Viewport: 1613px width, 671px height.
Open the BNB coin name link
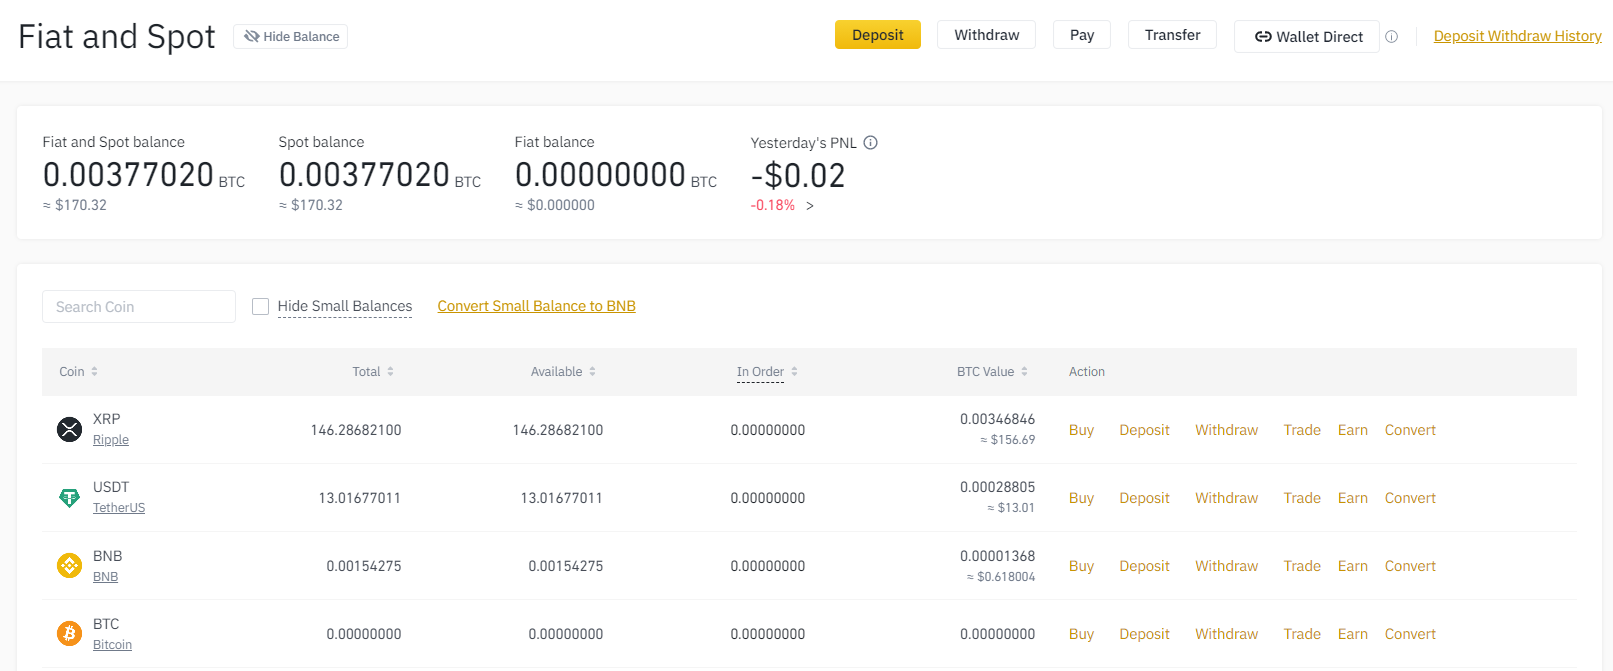[105, 577]
